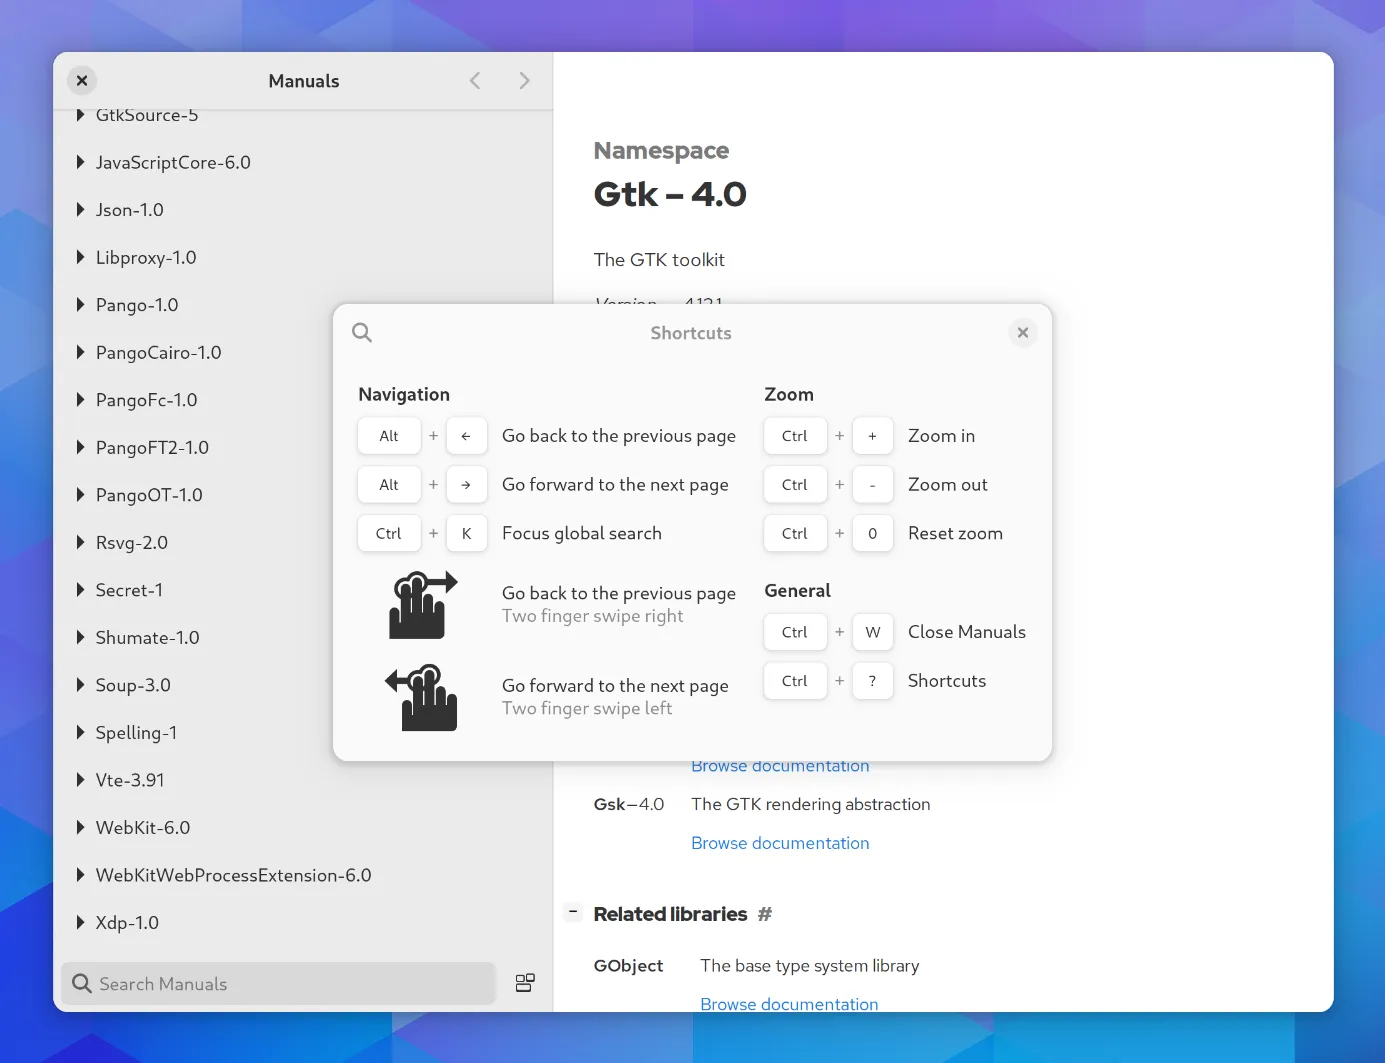This screenshot has width=1385, height=1063.
Task: Expand the Pango-1.0 documentation entry
Action: pos(81,305)
